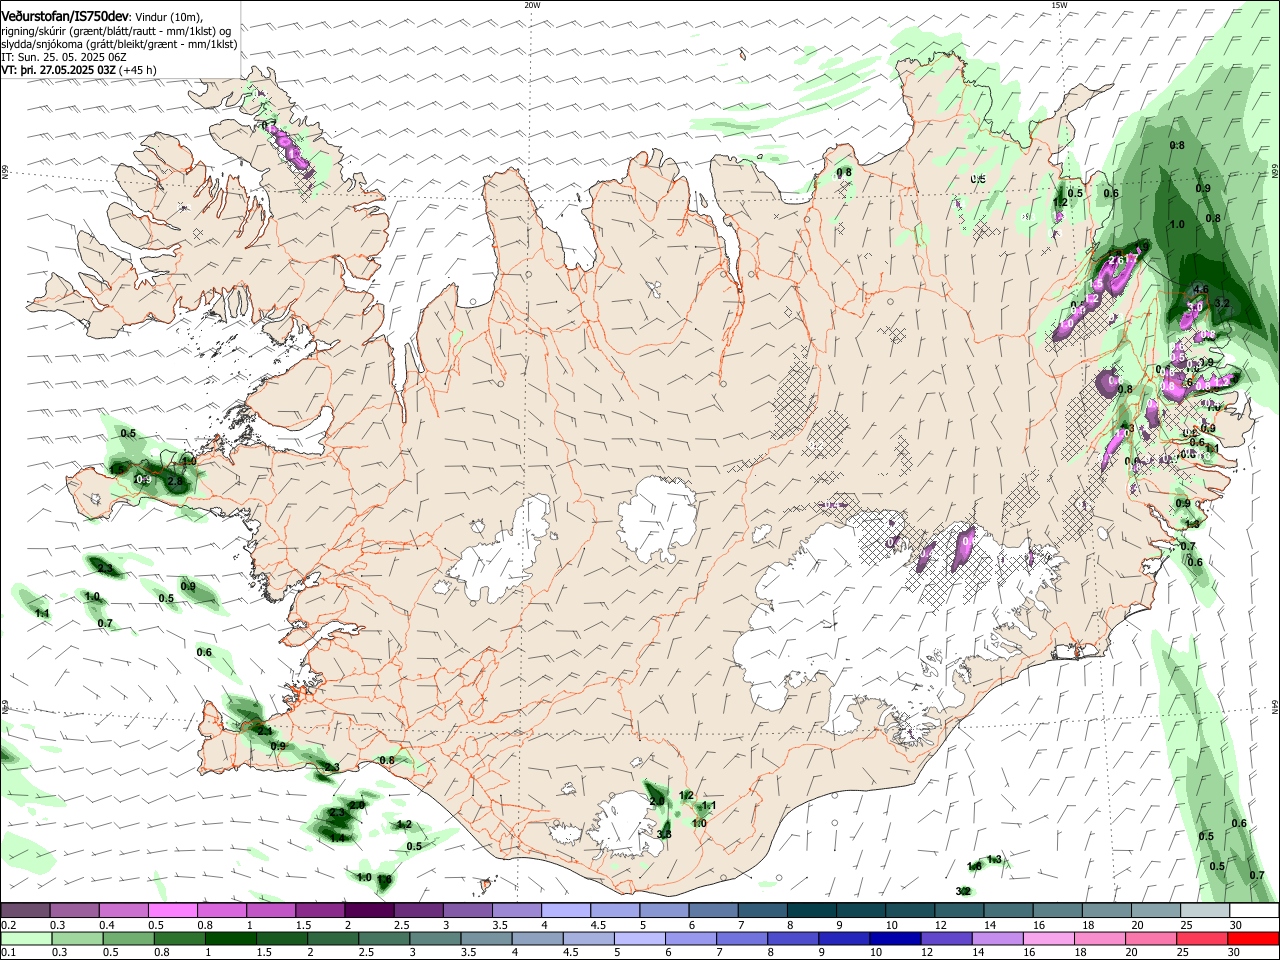Screen dimensions: 1280x960
Task: Click top-row swatch between 3 and 3.5
Action: 467,911
